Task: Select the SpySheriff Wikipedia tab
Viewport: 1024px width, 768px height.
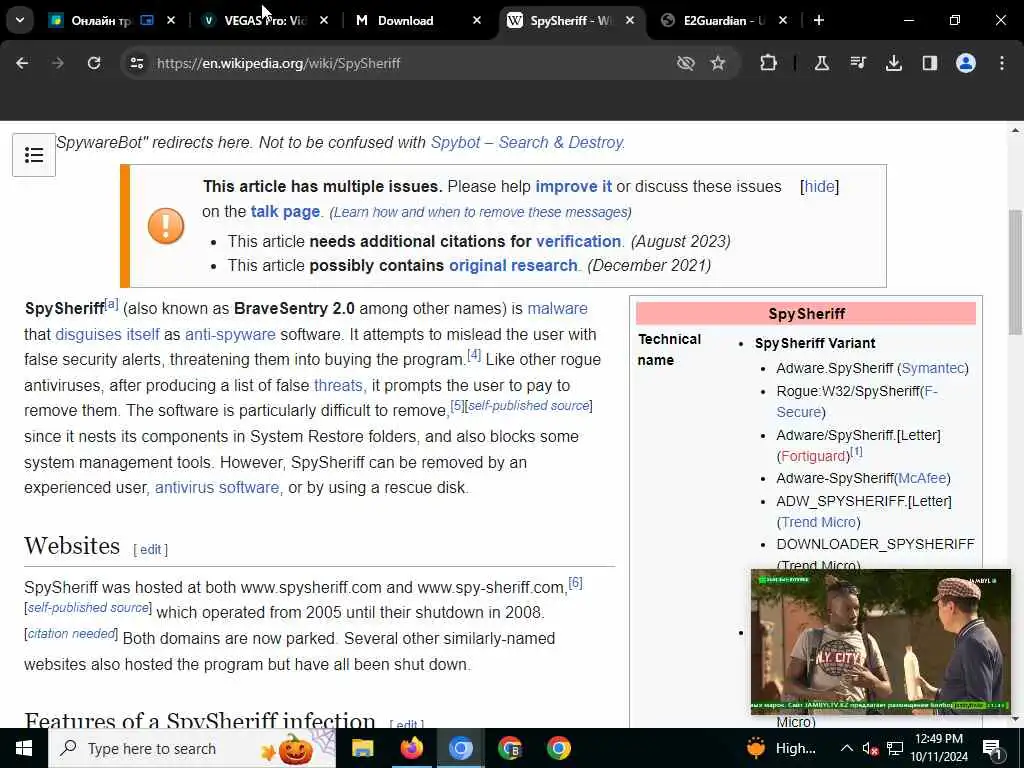Action: click(x=570, y=21)
